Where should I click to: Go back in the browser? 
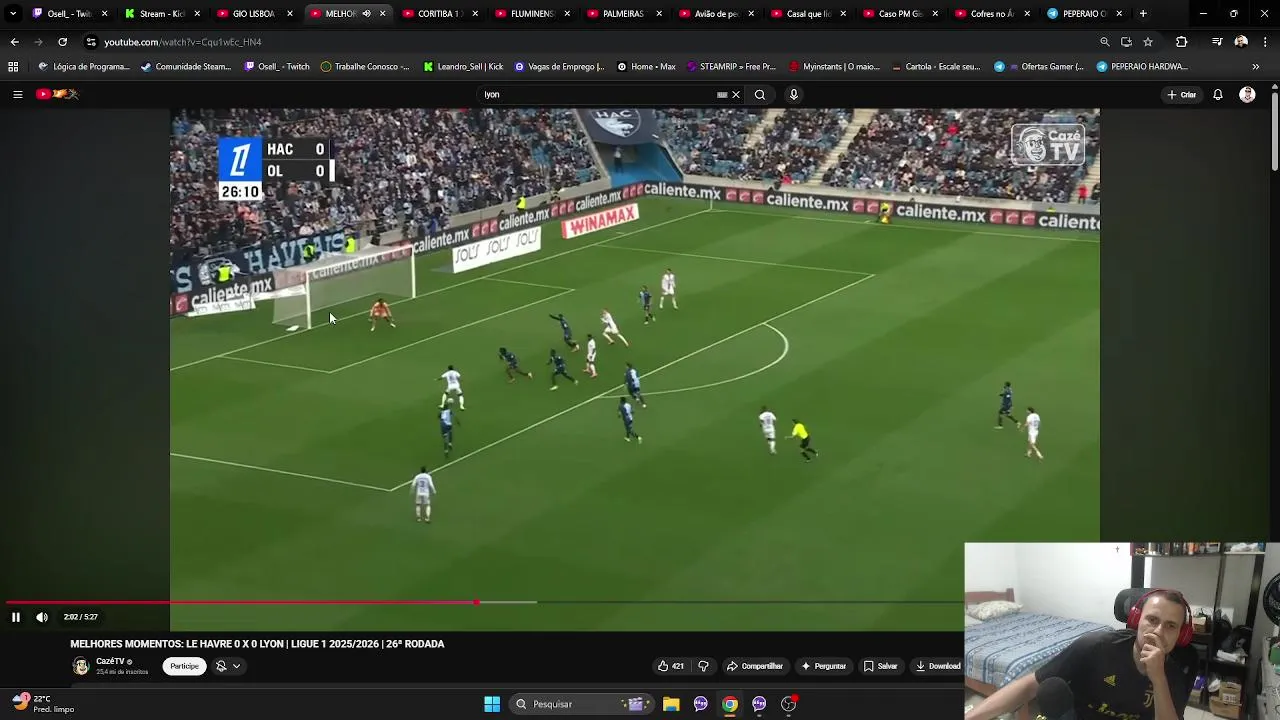coord(14,42)
